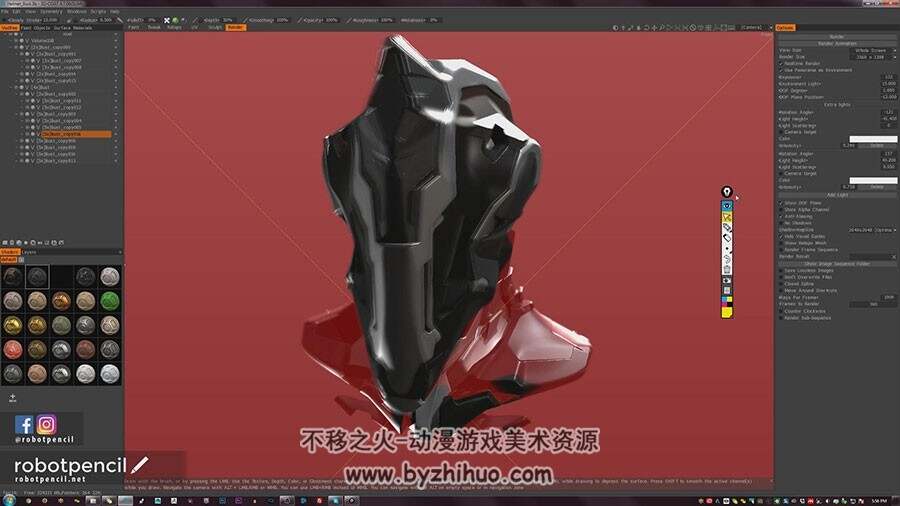
Task: Click the Render button in the right panel
Action: point(837,37)
